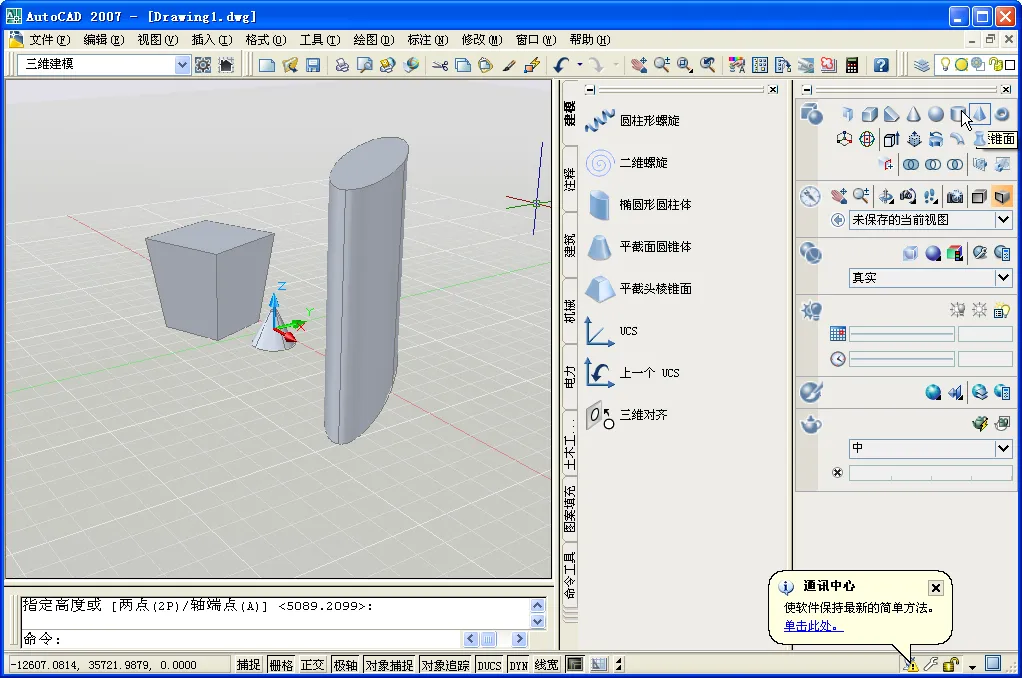
Task: Select the Cylinder tool on the dashboard
Action: [957, 113]
